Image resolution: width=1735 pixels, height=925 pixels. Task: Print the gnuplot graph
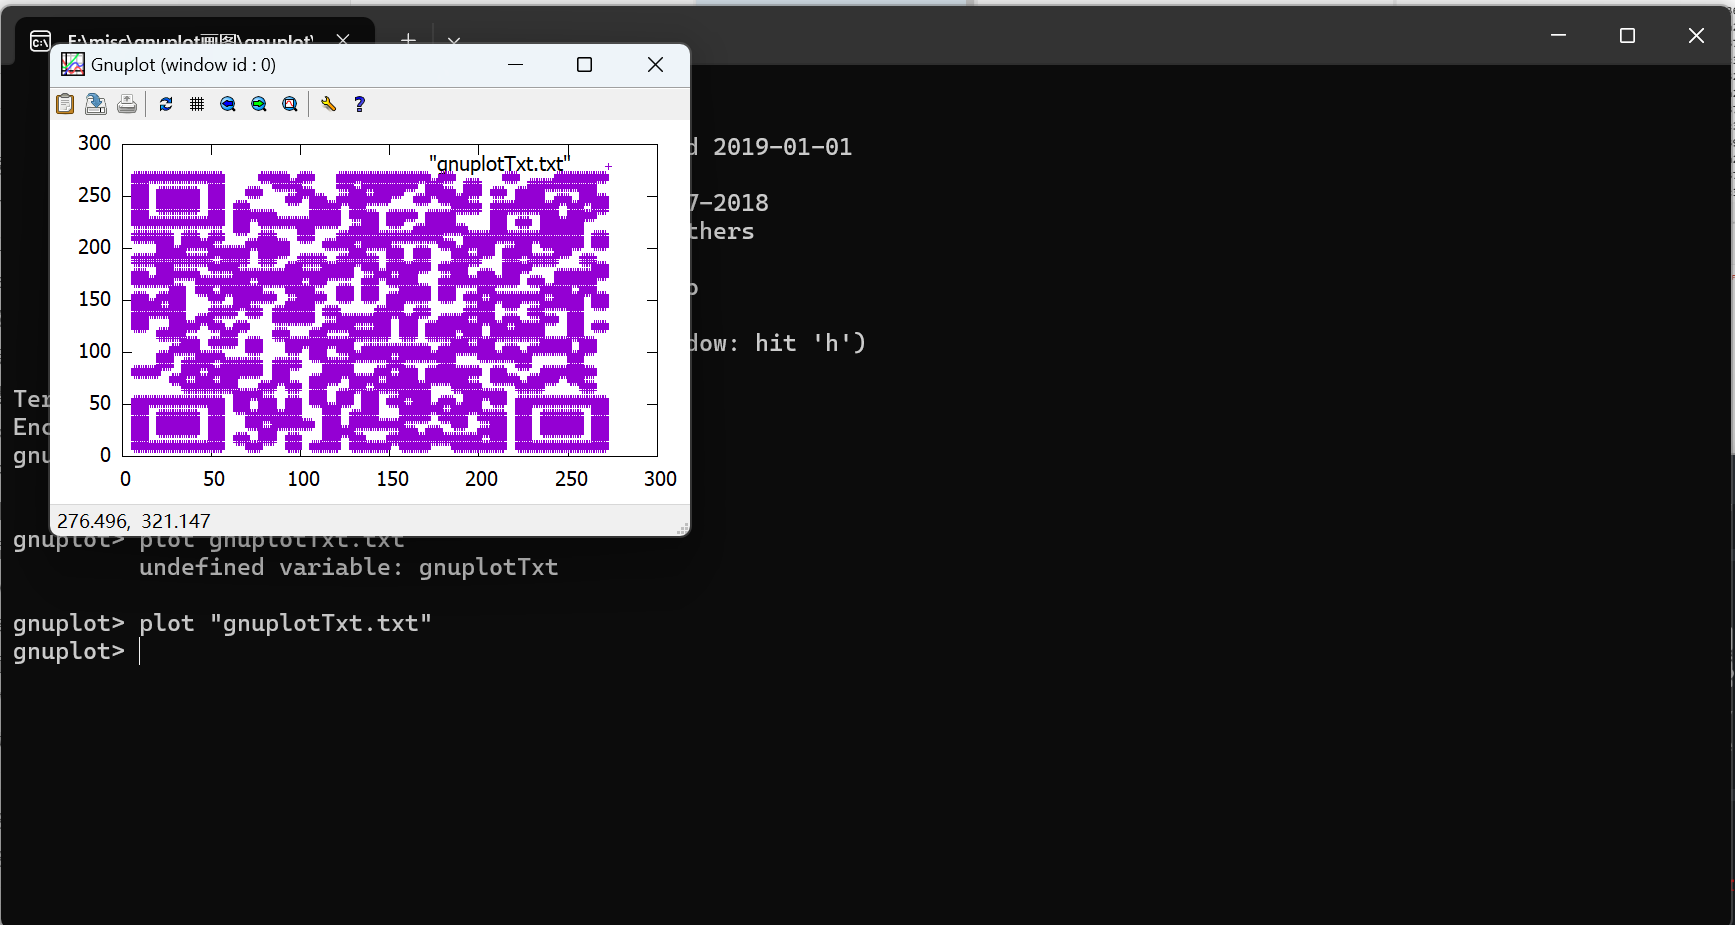tap(127, 104)
